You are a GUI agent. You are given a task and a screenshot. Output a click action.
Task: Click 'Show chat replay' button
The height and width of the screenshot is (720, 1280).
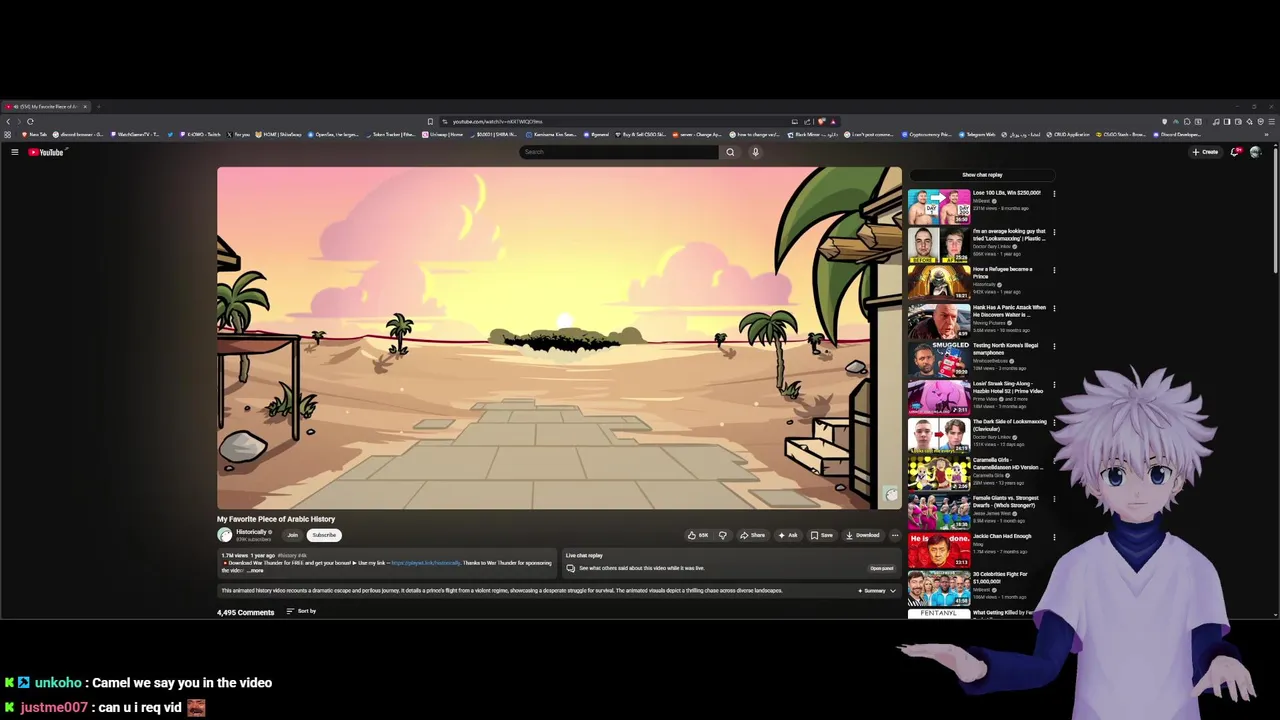982,175
